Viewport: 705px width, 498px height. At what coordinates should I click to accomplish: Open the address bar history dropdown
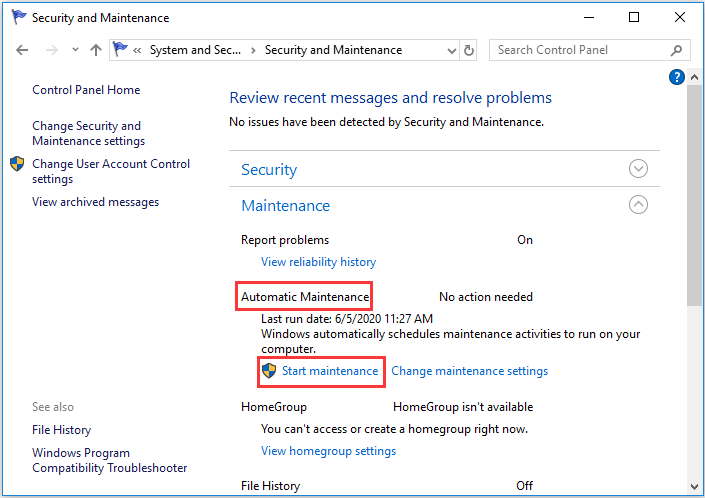click(452, 51)
